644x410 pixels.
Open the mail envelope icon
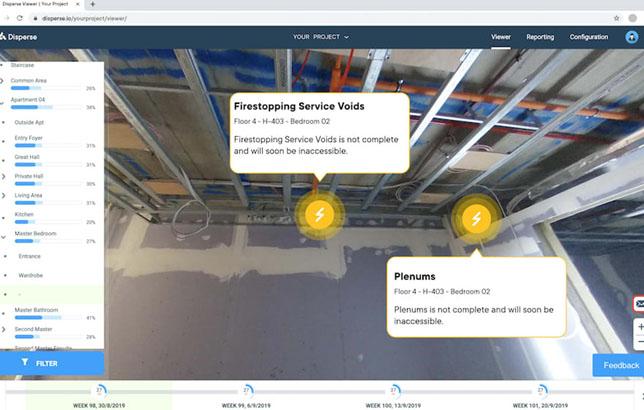pos(638,303)
